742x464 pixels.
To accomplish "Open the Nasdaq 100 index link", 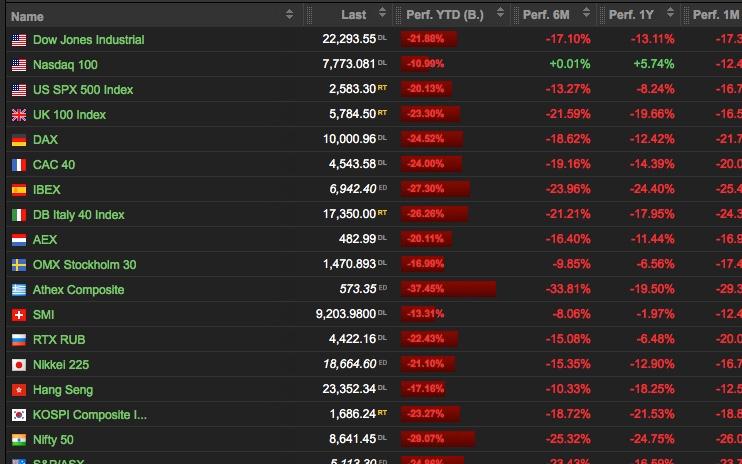I will pyautogui.click(x=66, y=65).
